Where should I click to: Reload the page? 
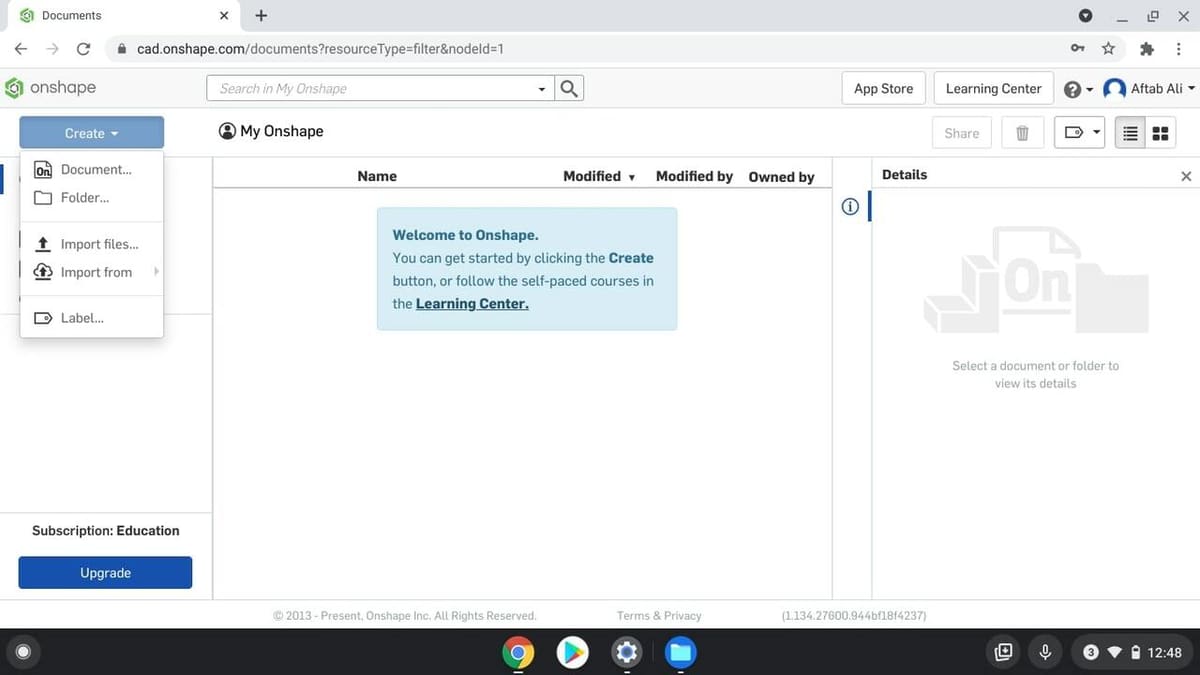click(83, 48)
